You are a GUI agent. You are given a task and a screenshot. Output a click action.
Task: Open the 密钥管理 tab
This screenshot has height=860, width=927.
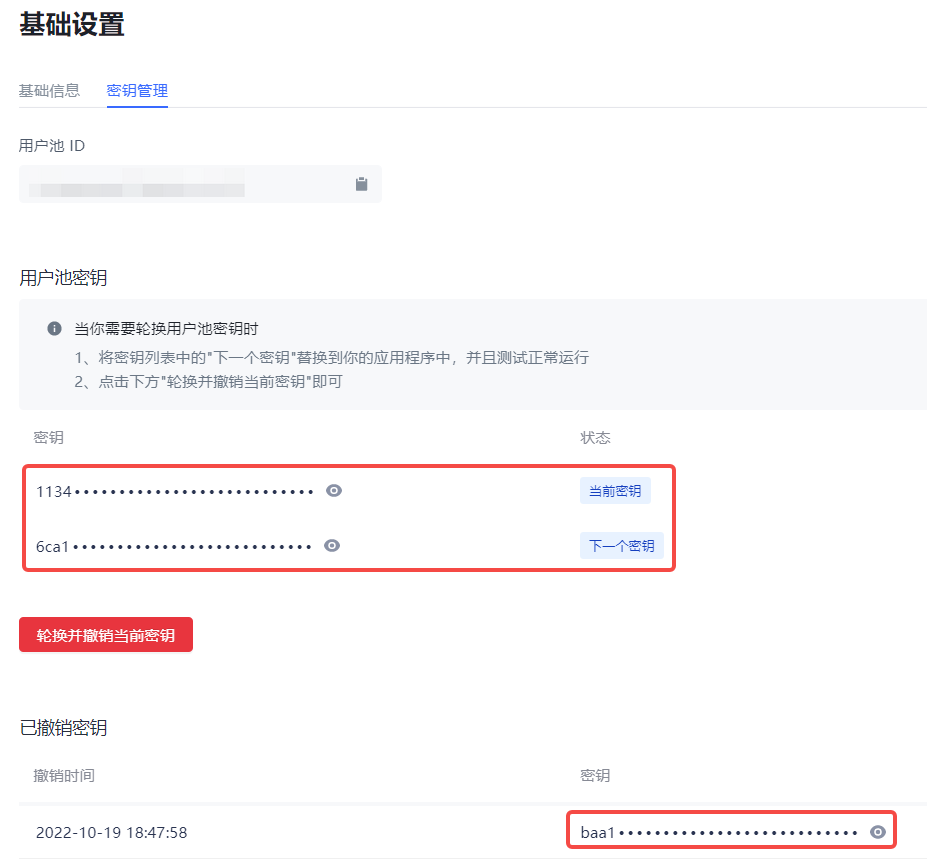pyautogui.click(x=137, y=90)
